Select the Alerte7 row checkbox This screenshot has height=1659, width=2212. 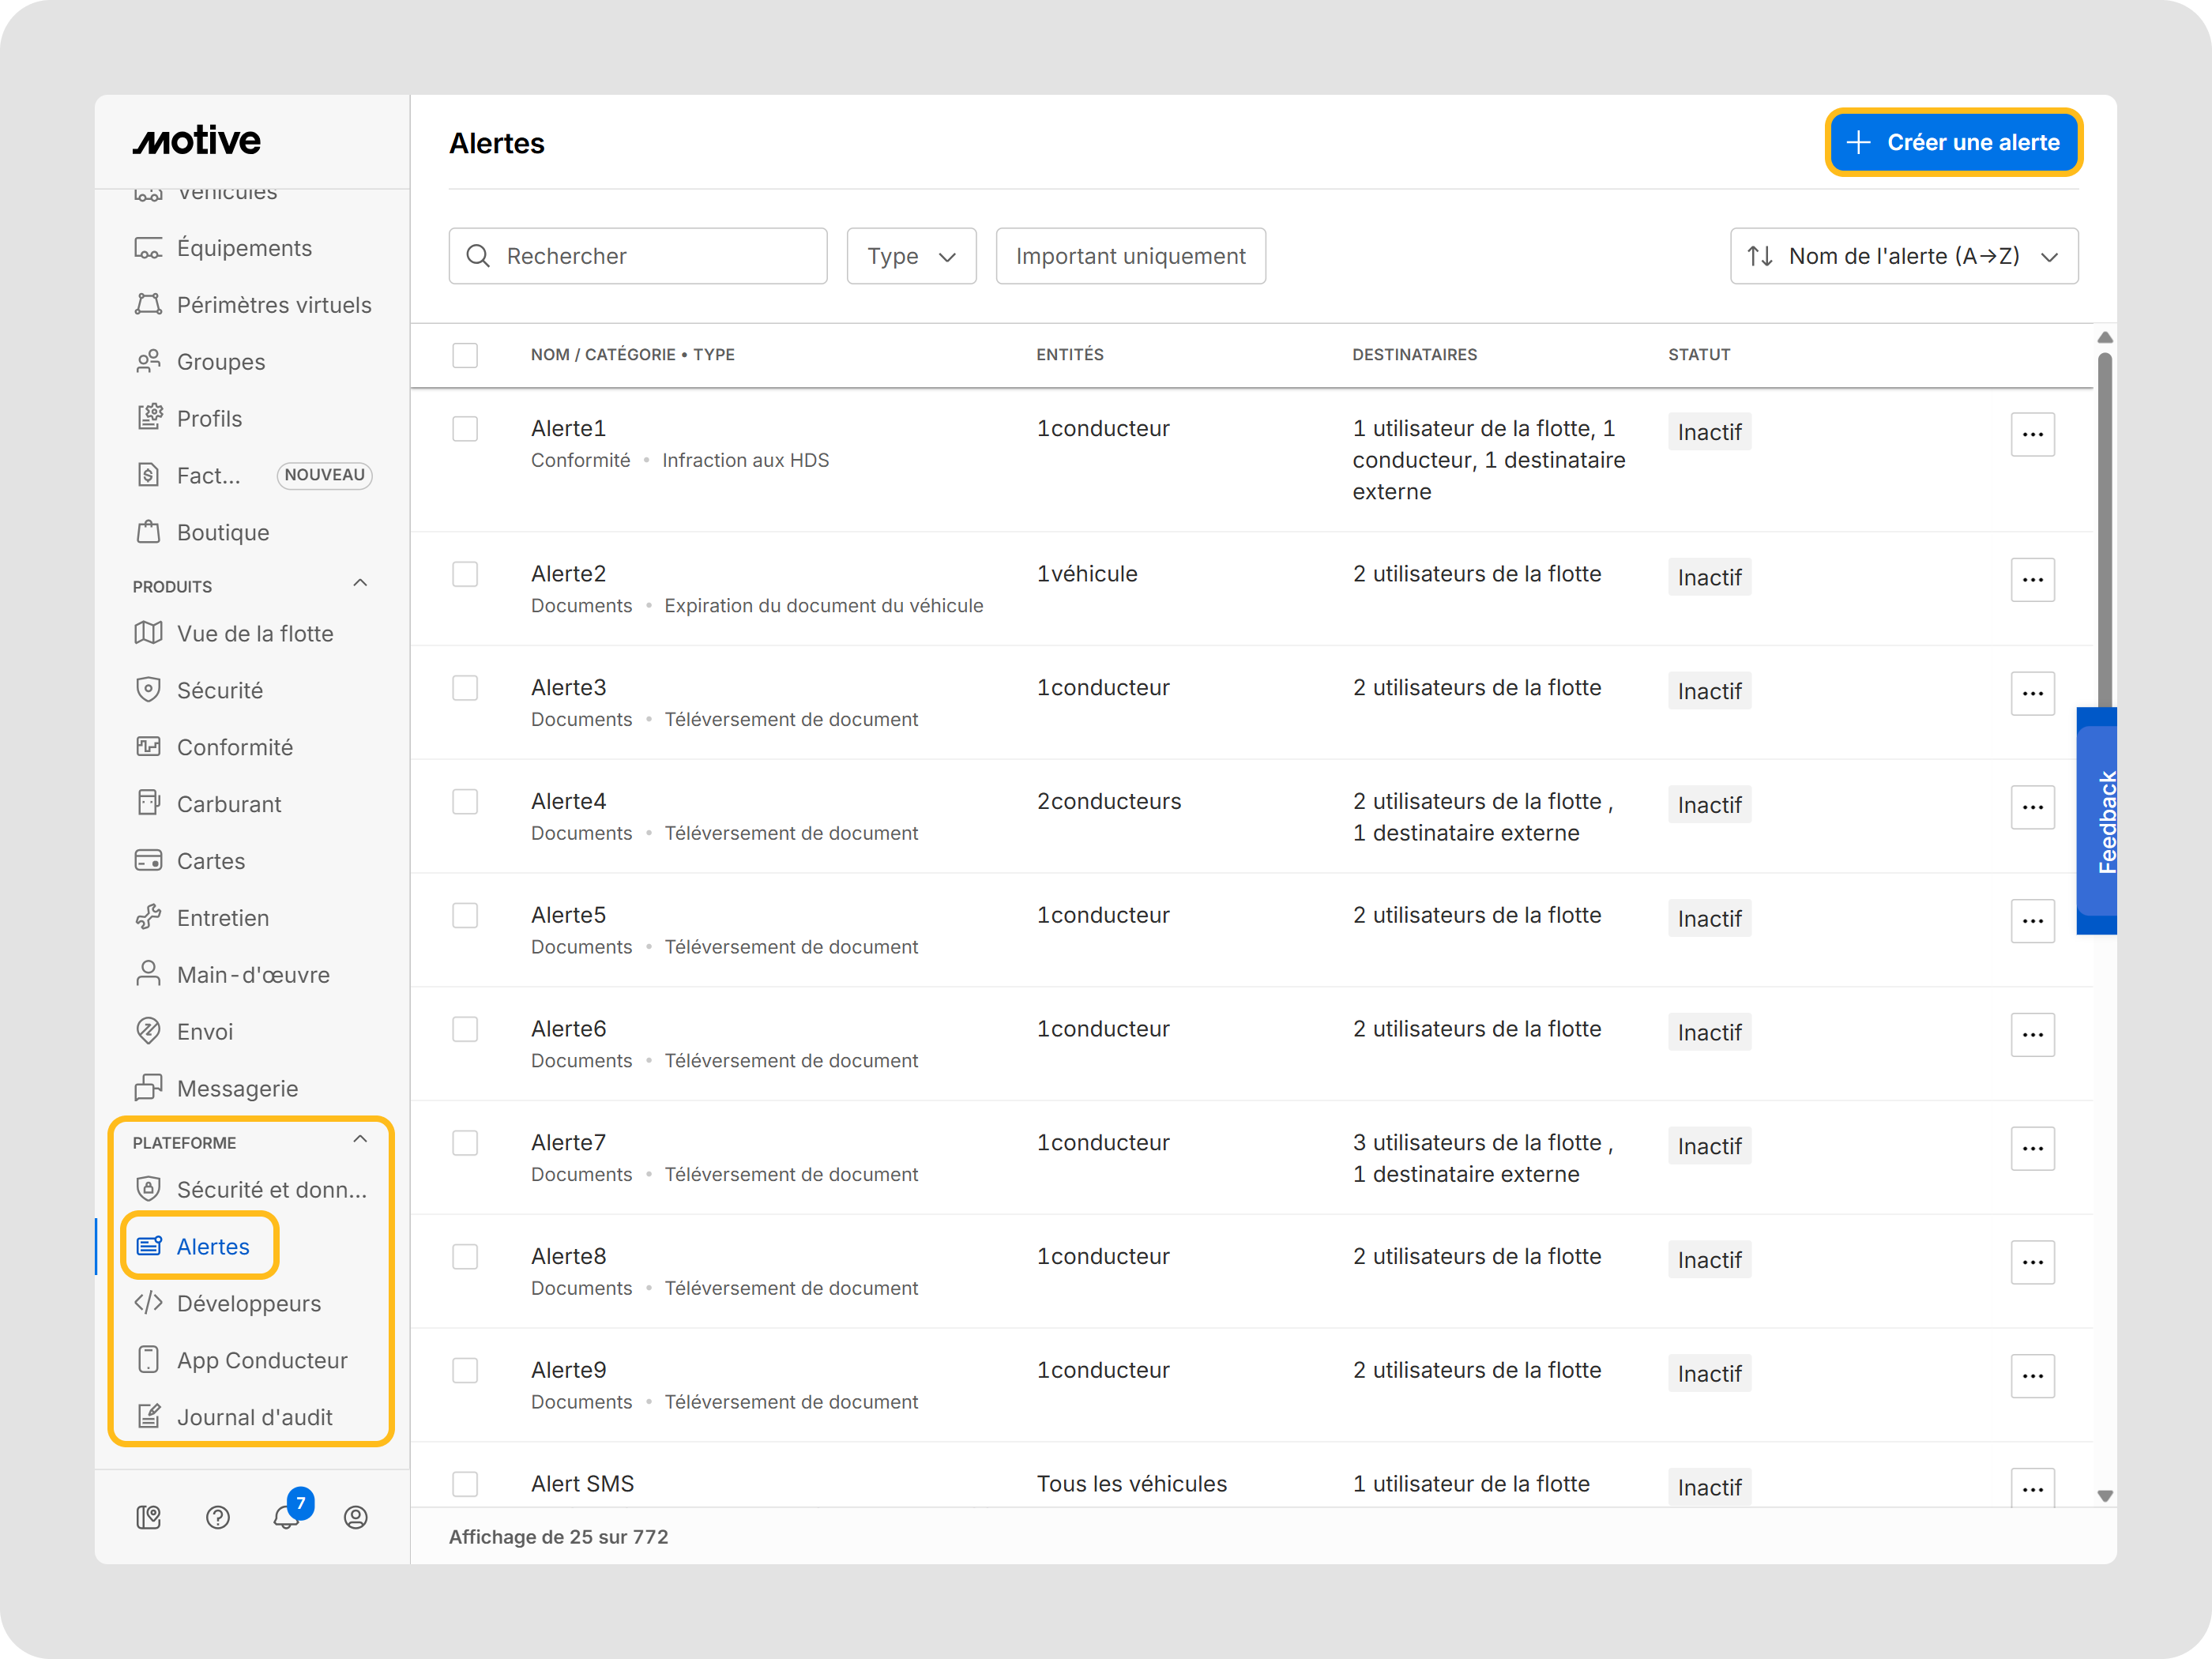point(465,1143)
